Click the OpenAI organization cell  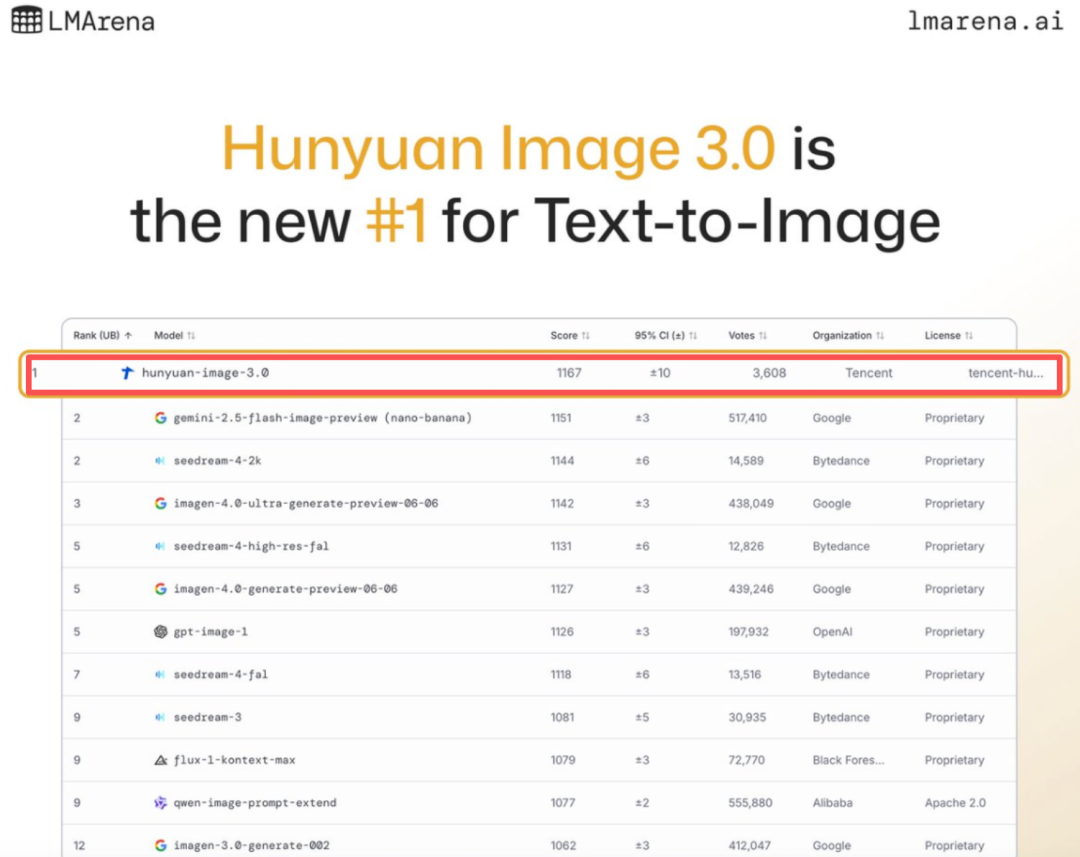tap(832, 632)
